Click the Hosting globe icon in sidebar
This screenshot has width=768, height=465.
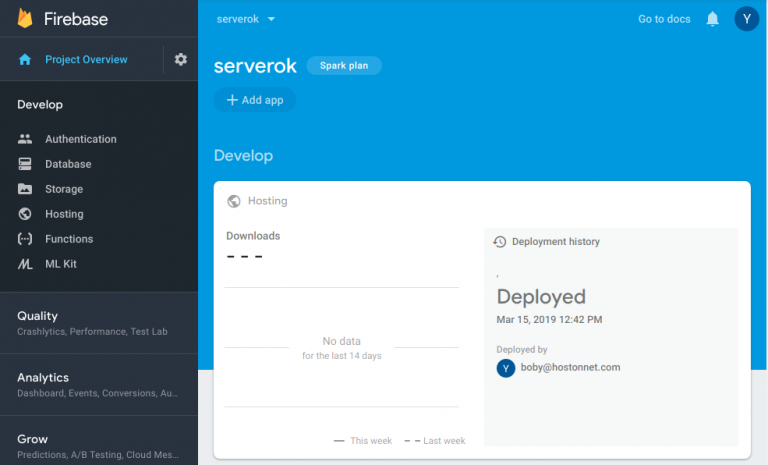[25, 214]
